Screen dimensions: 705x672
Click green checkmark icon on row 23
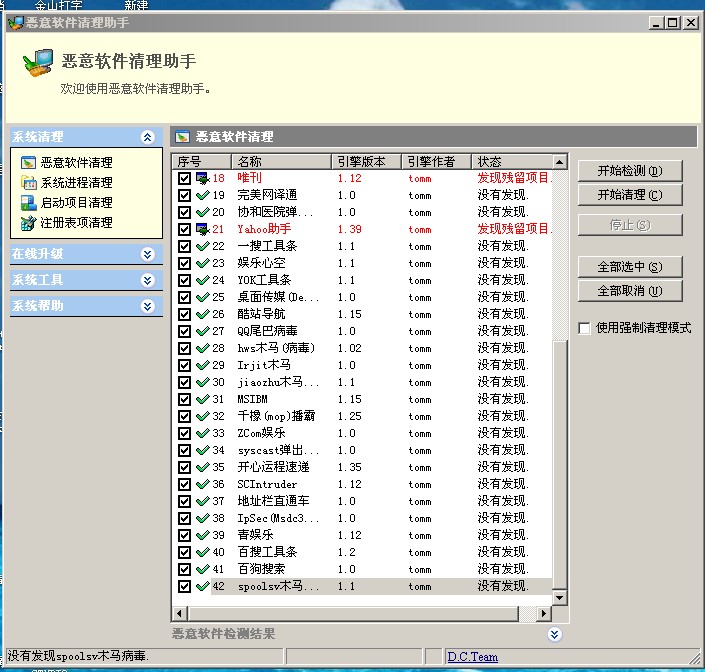[203, 263]
